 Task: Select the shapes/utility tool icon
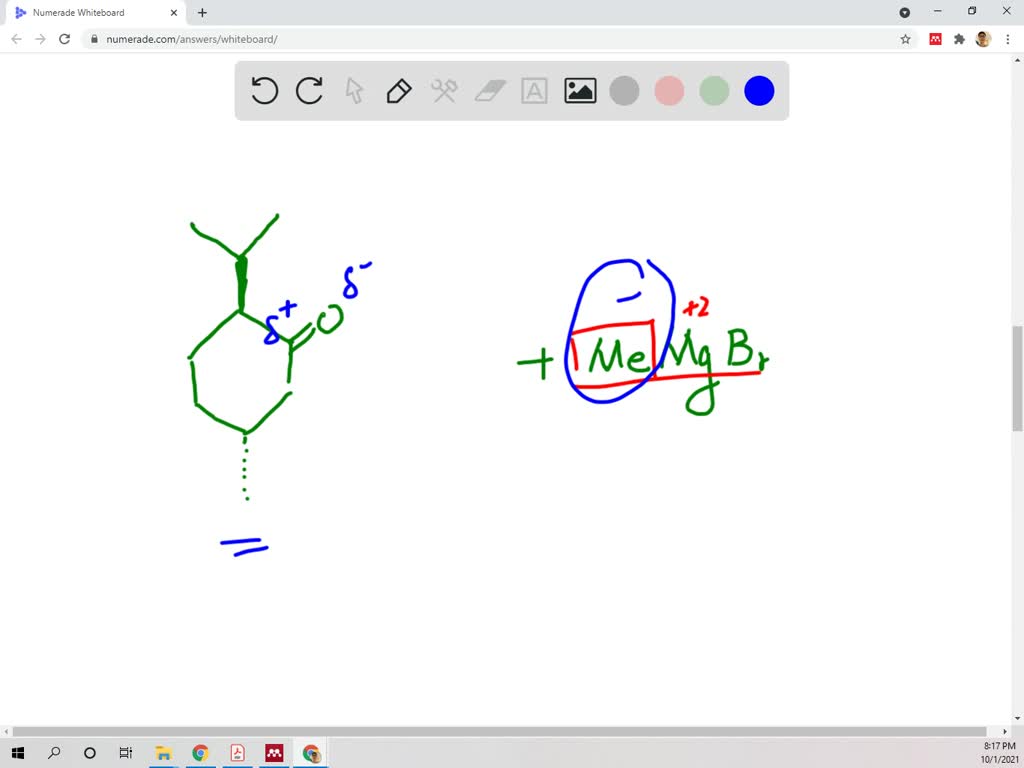443,90
